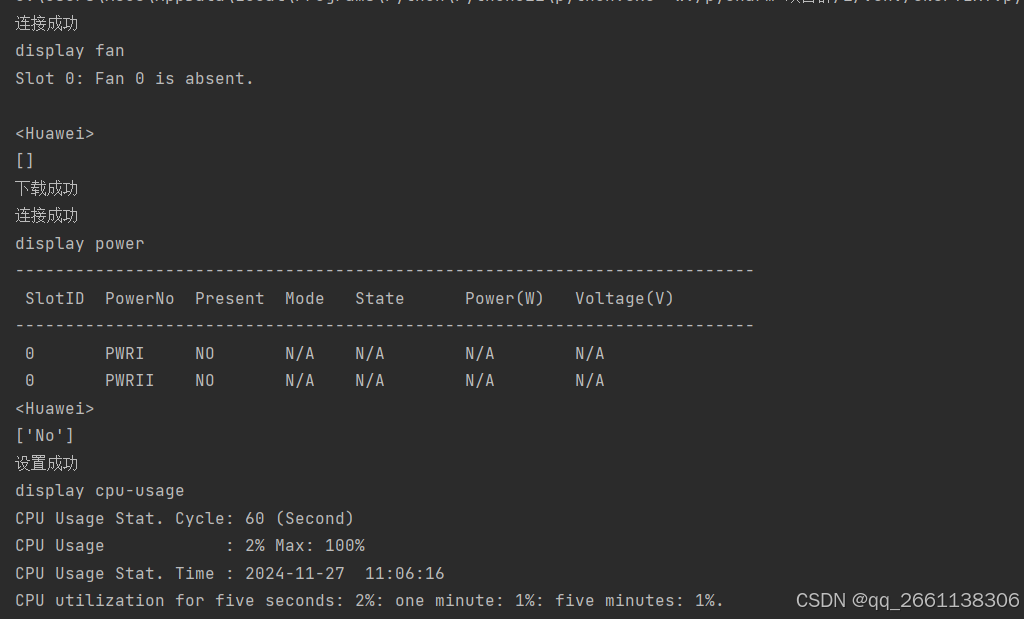Click the "display power" command line
Viewport: 1024px width, 619px height.
(80, 243)
